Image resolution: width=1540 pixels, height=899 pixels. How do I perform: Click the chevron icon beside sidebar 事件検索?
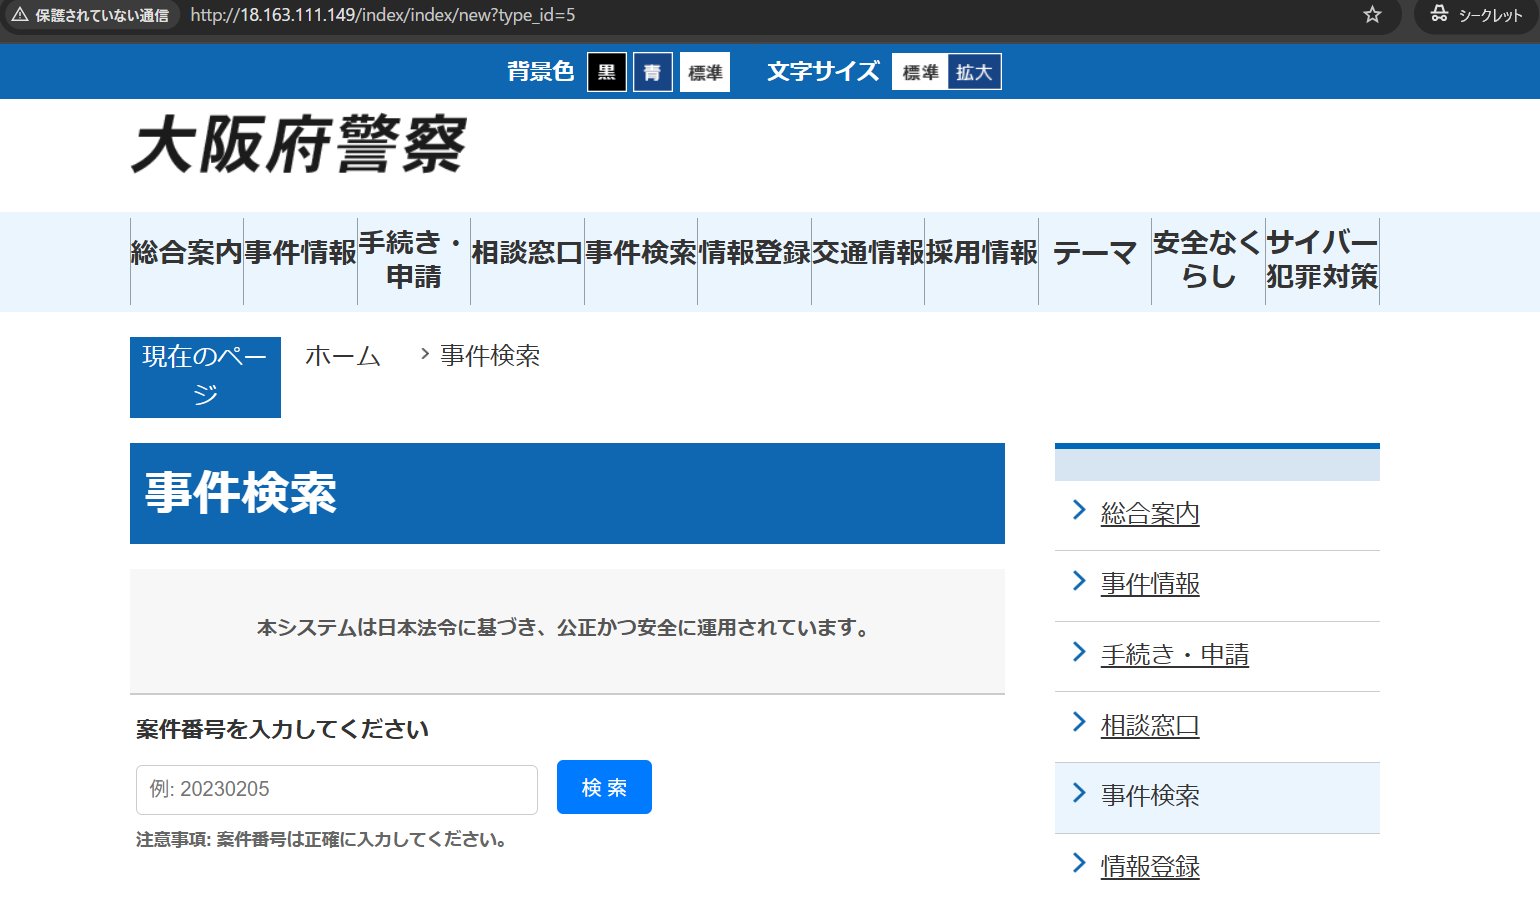1079,793
